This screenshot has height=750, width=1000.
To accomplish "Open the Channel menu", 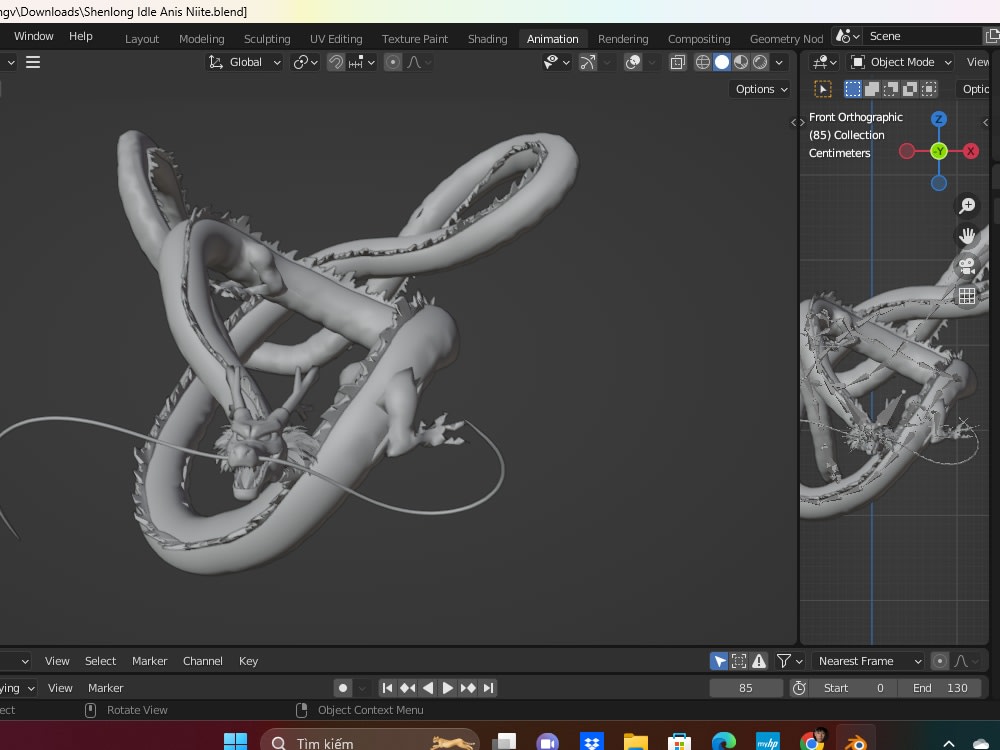I will coord(203,661).
